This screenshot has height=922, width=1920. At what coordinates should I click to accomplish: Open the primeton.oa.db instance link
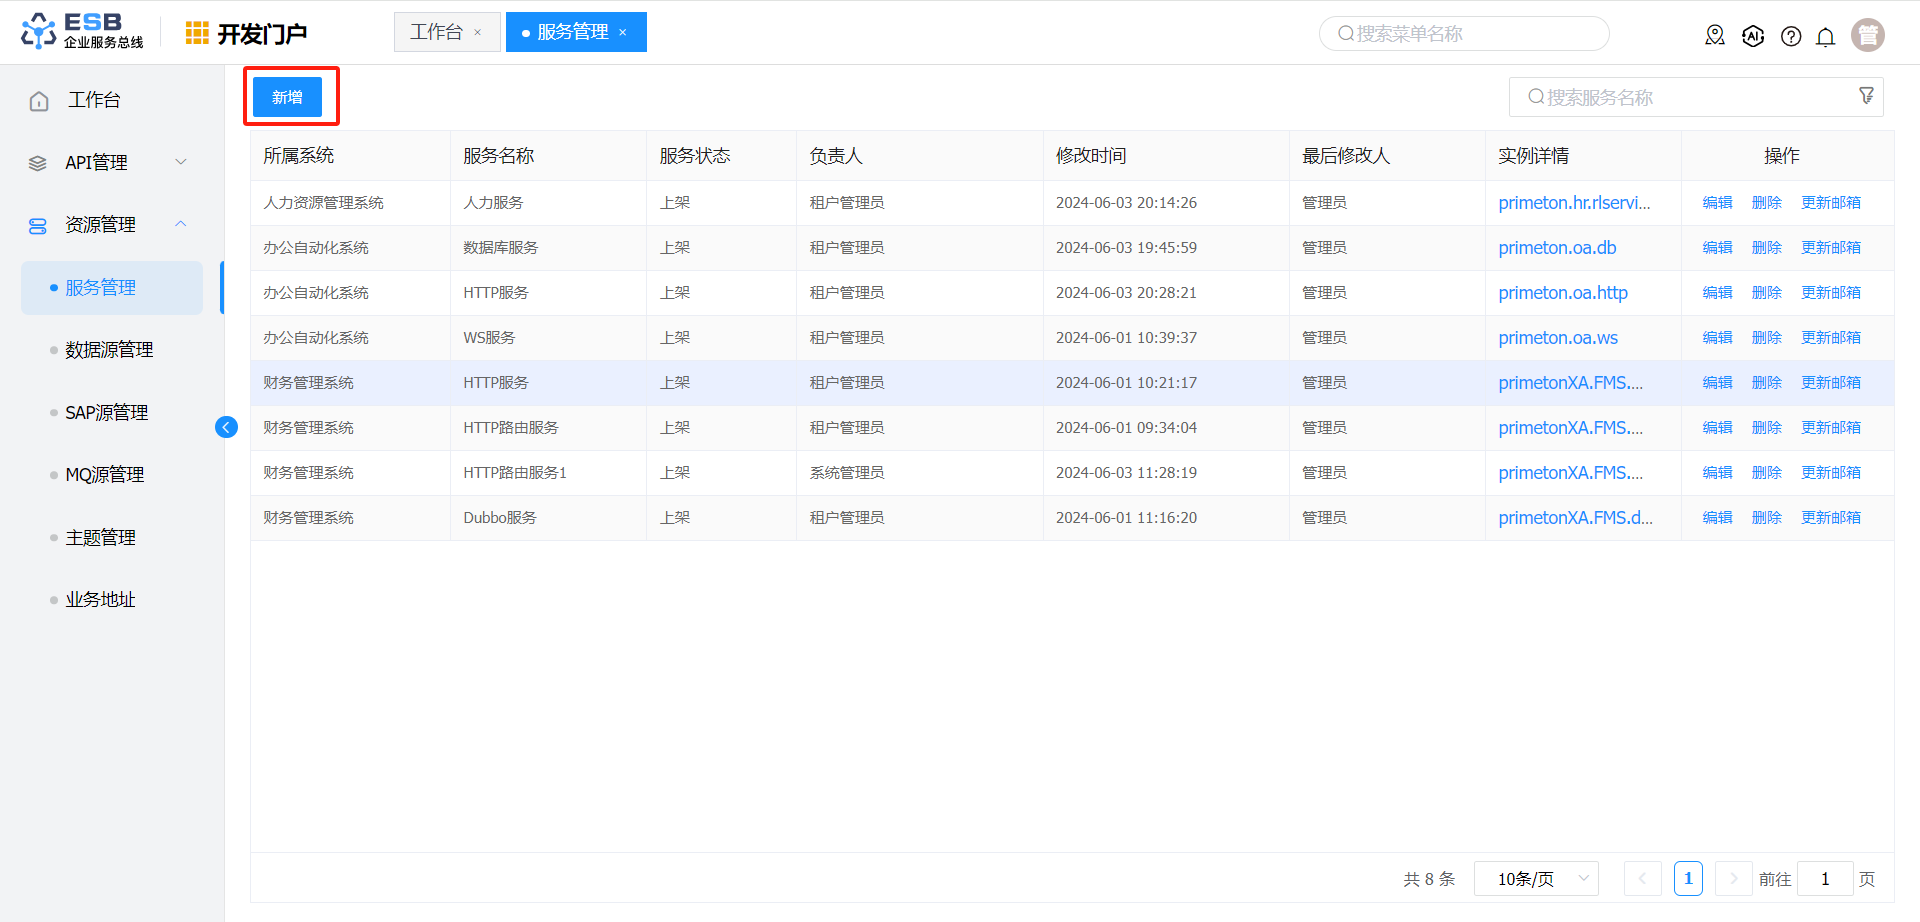pyautogui.click(x=1557, y=248)
